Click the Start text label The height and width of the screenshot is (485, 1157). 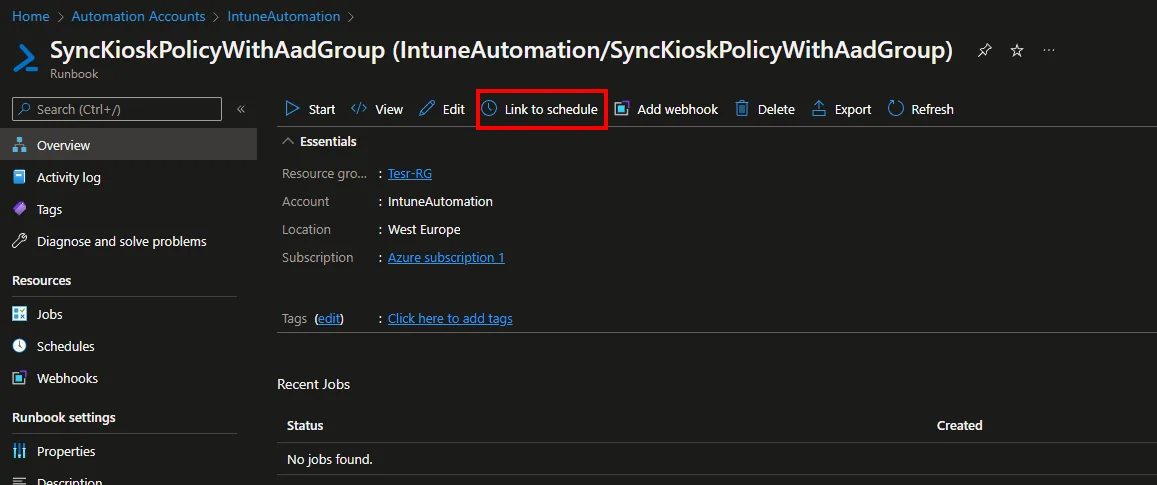(322, 109)
